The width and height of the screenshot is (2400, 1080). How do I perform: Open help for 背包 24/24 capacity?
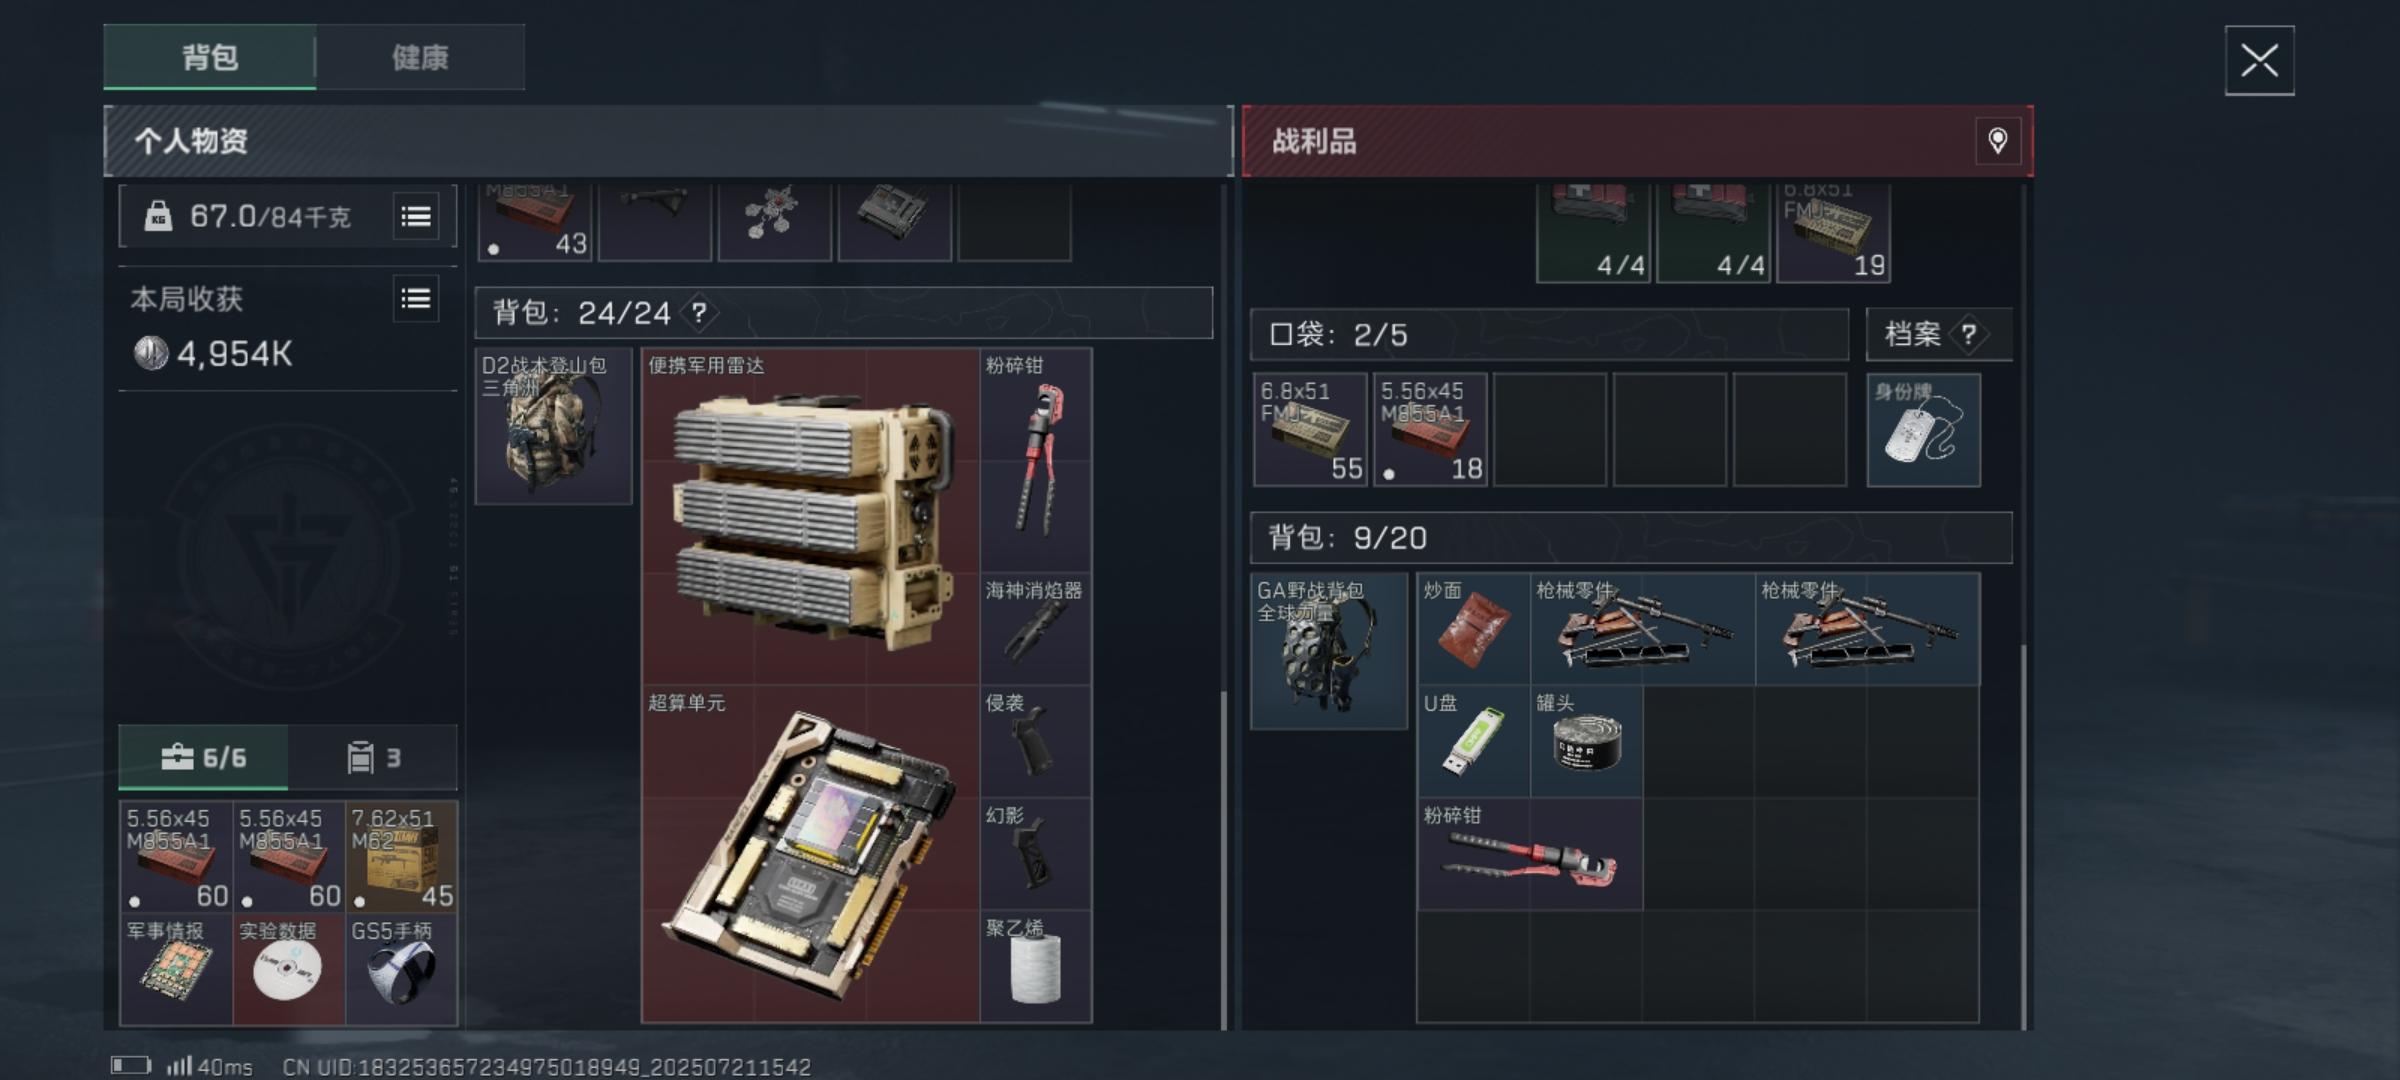pos(699,313)
